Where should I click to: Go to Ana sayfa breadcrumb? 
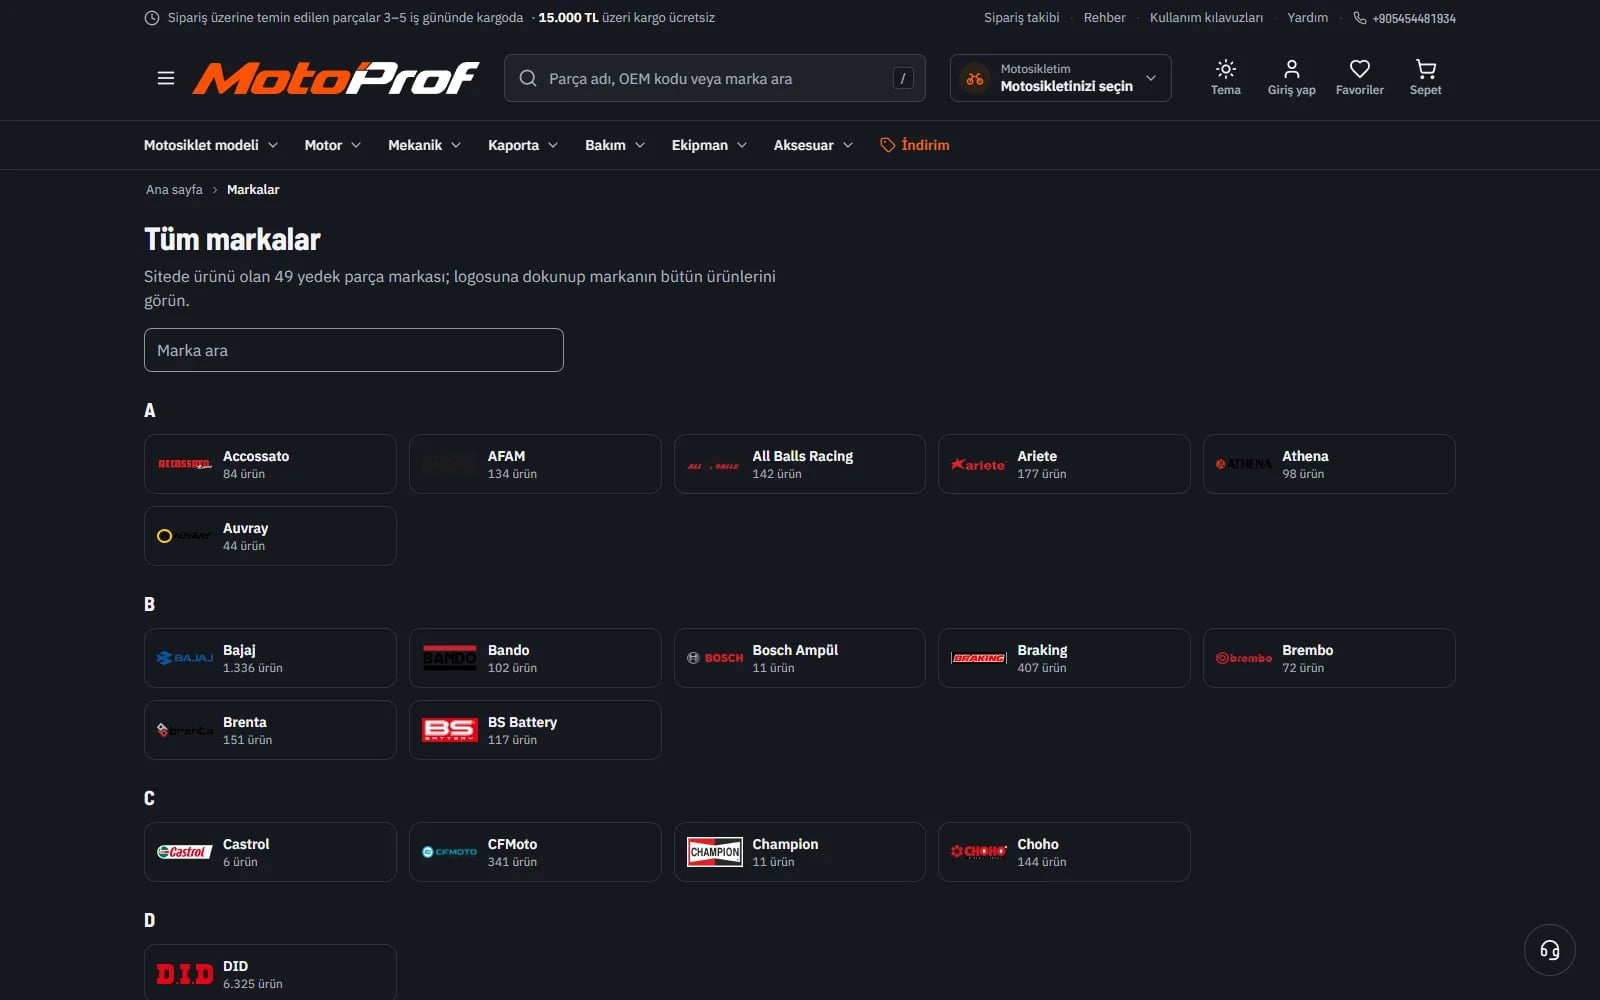pyautogui.click(x=174, y=190)
